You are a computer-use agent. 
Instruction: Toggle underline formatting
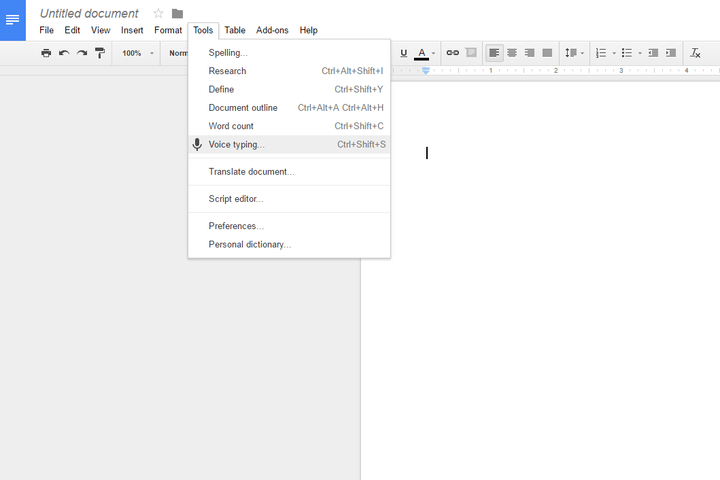(x=404, y=53)
